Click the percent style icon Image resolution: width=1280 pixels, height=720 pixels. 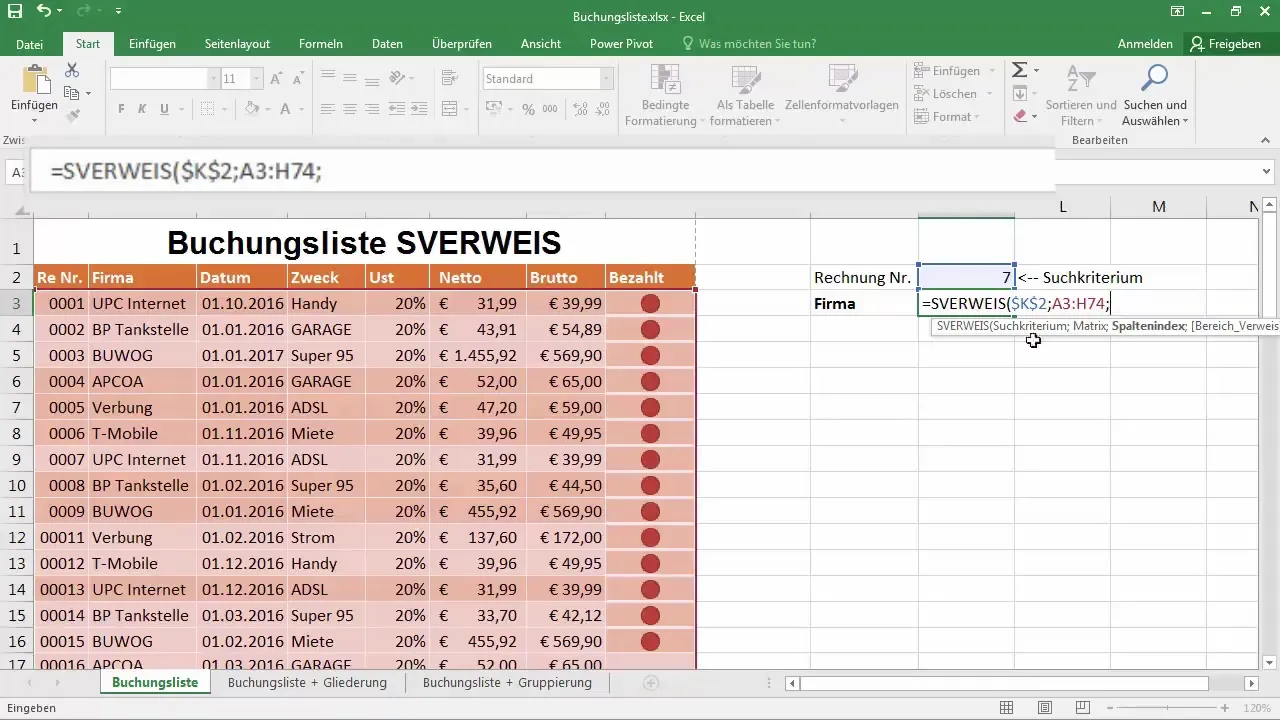pos(528,109)
